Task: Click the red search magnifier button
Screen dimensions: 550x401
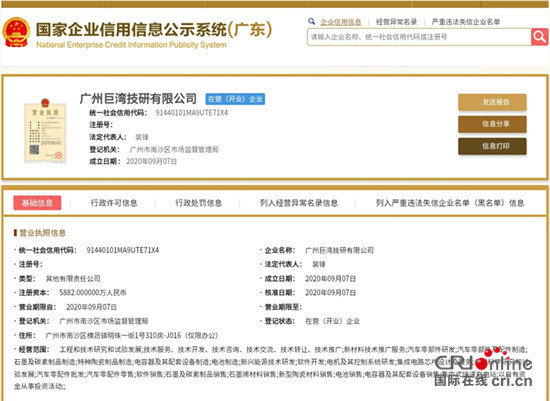Action: point(539,37)
